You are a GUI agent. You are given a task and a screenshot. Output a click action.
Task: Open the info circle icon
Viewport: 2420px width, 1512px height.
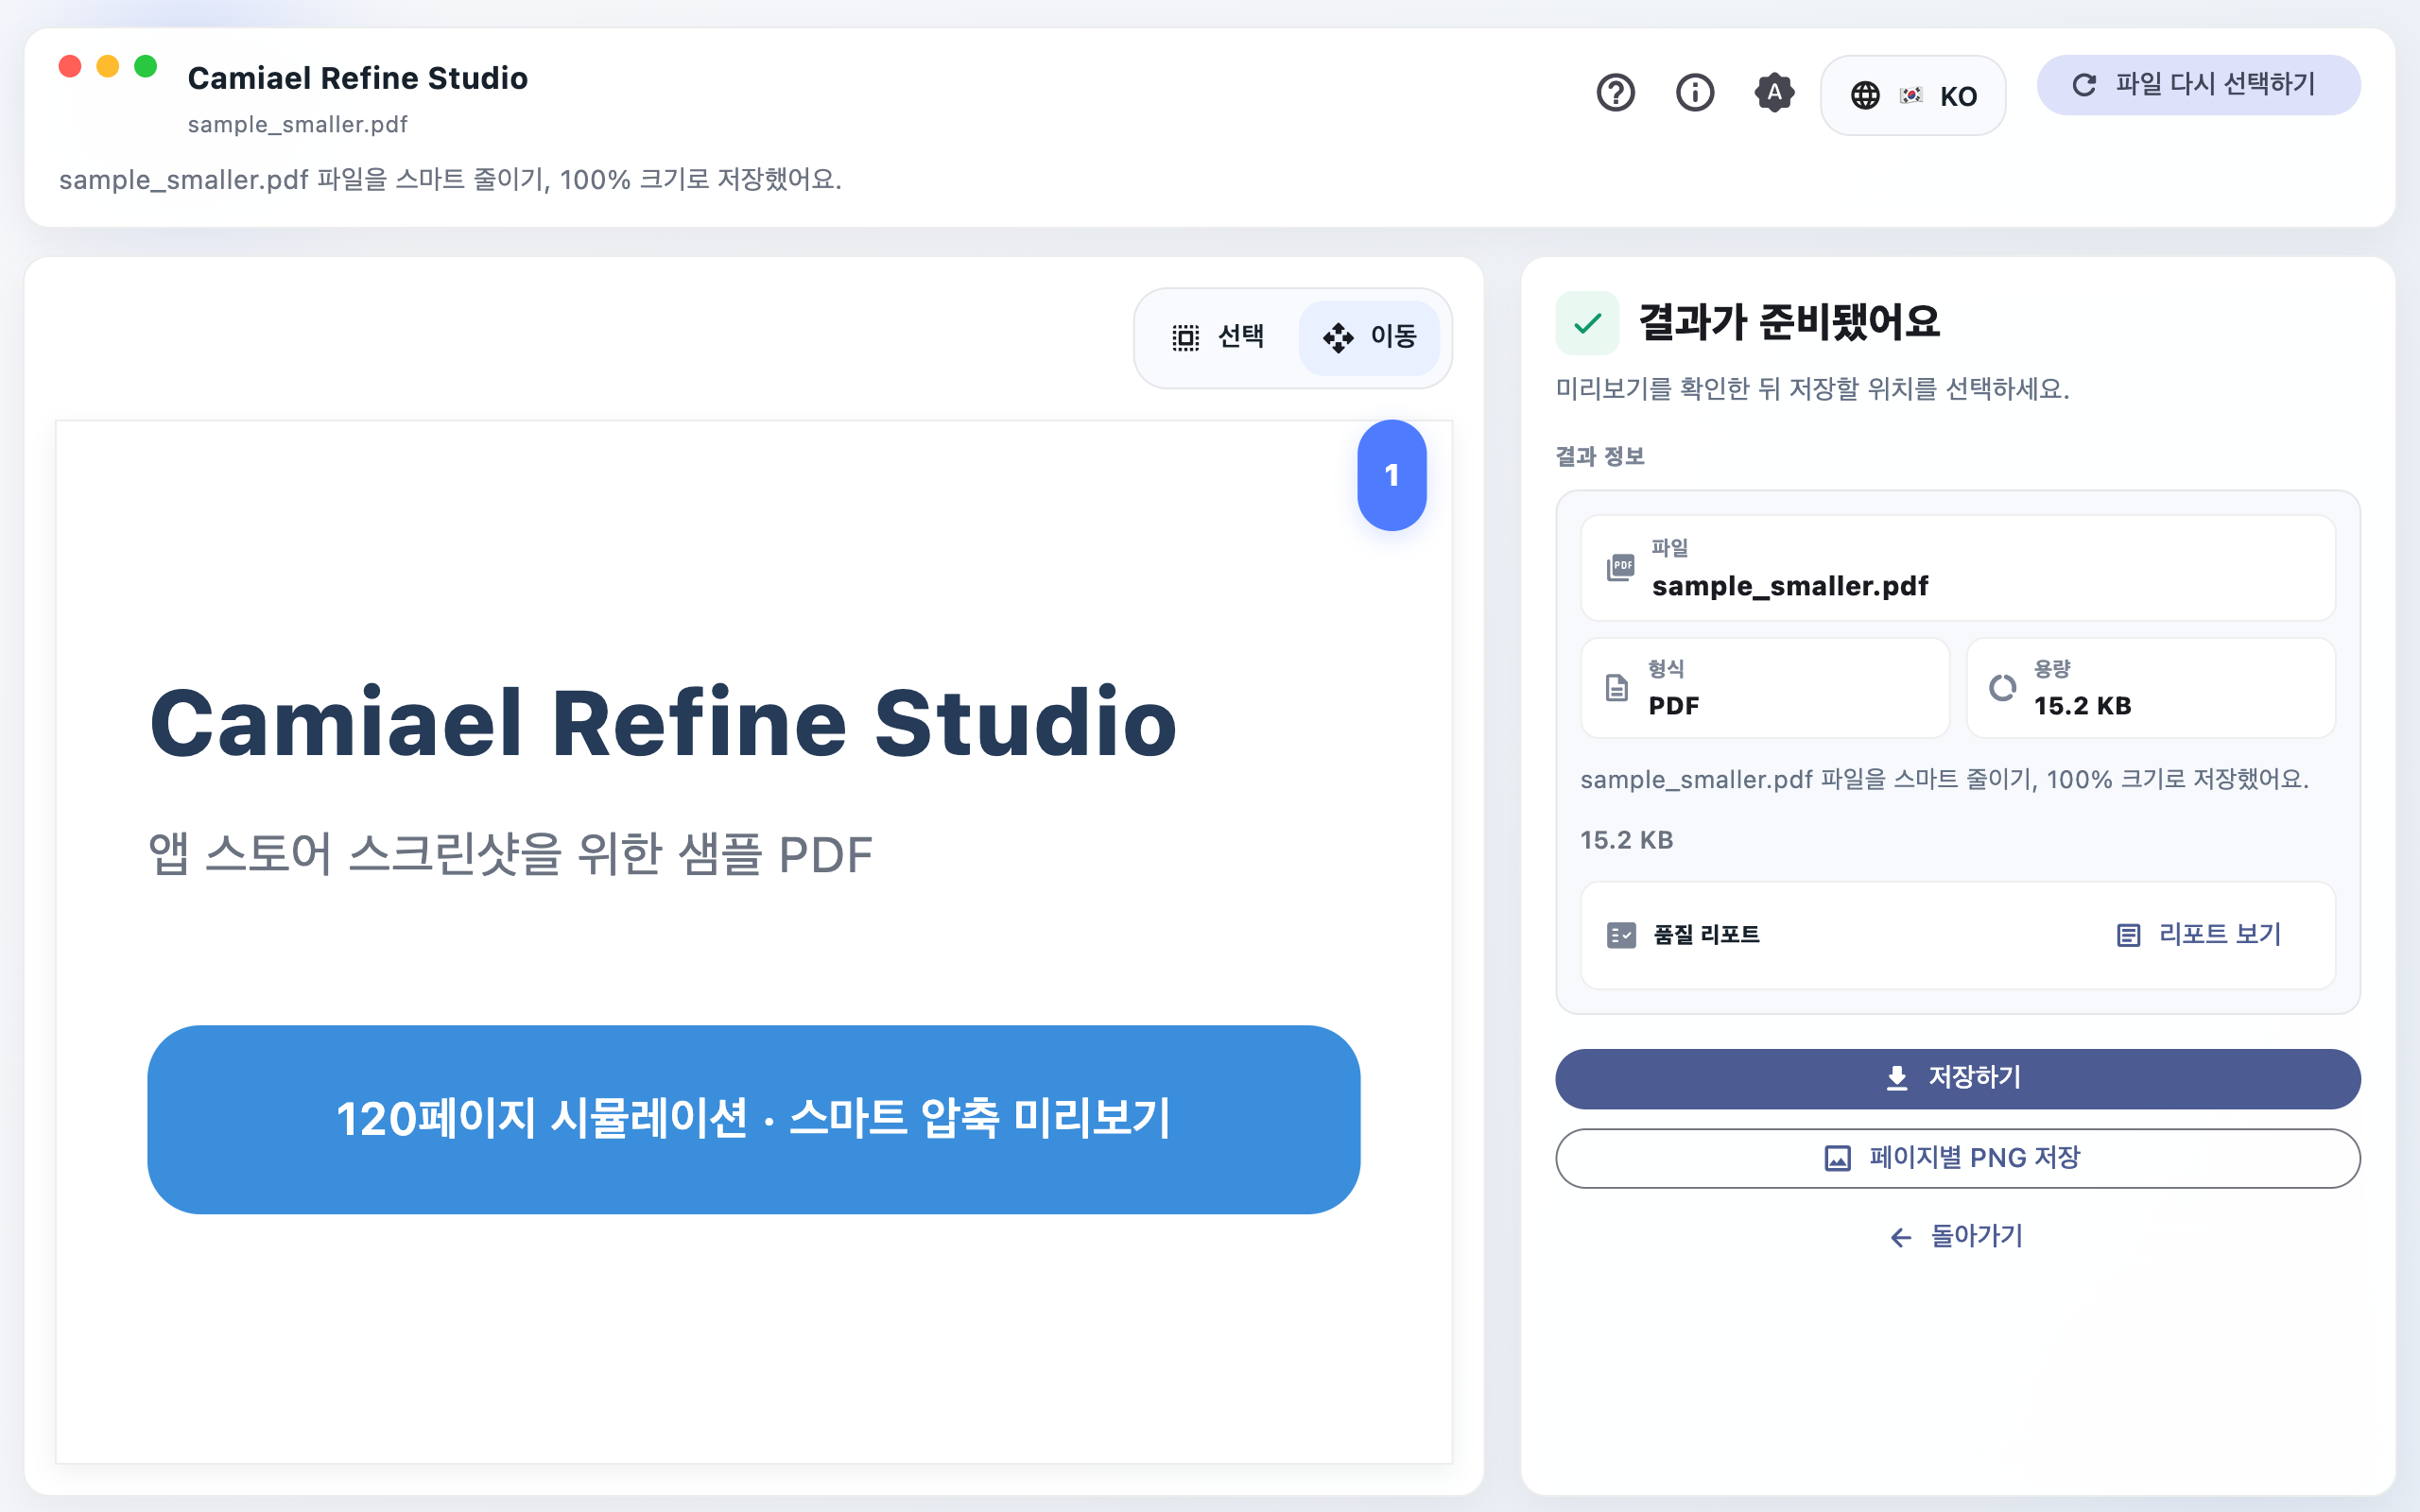pos(1695,93)
